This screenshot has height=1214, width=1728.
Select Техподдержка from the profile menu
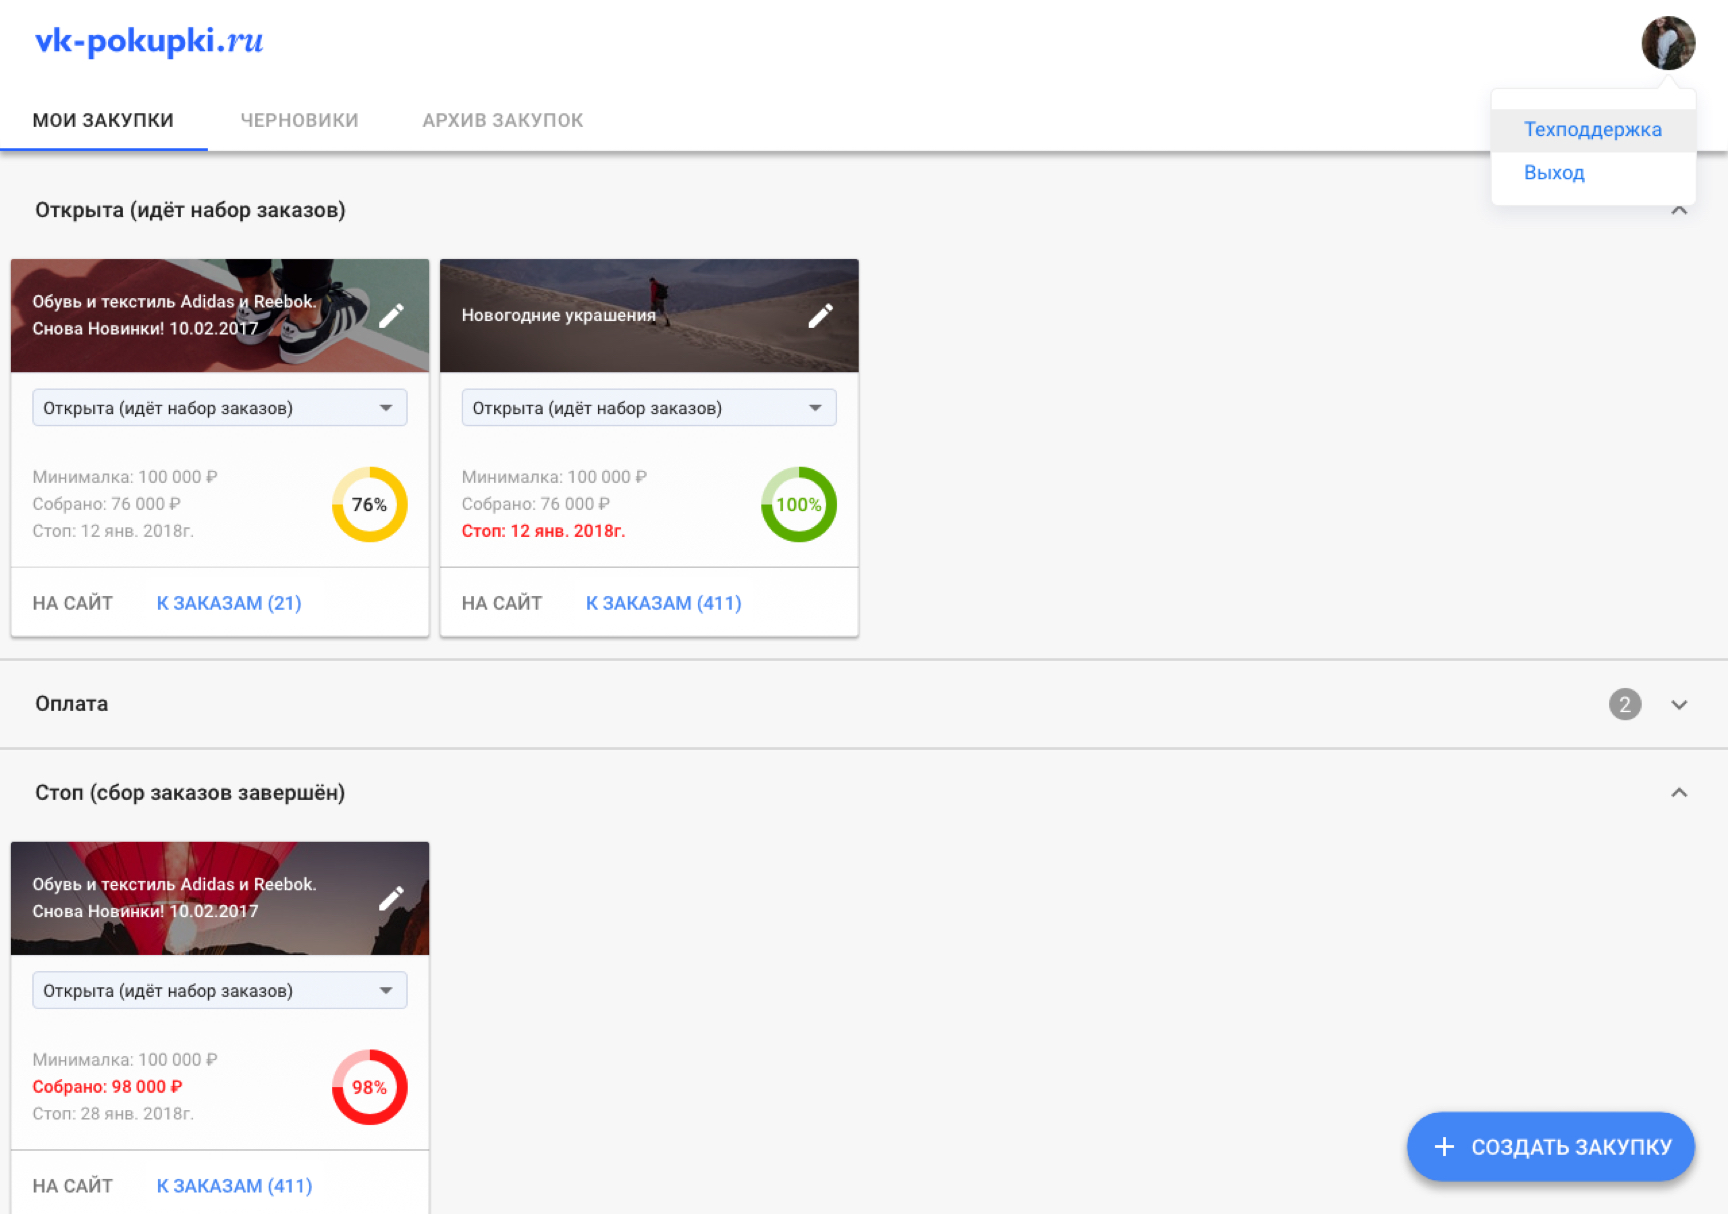point(1593,129)
